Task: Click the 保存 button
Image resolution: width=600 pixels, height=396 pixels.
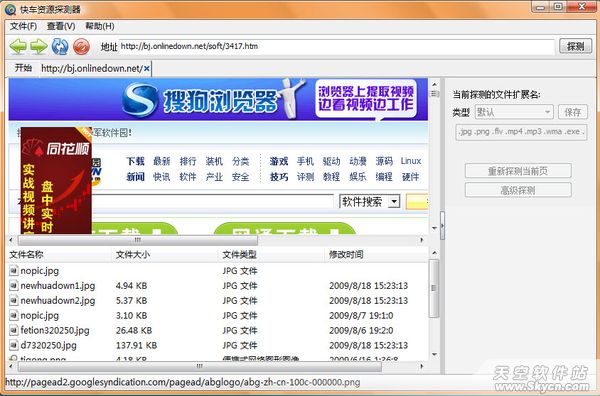Action: tap(572, 112)
